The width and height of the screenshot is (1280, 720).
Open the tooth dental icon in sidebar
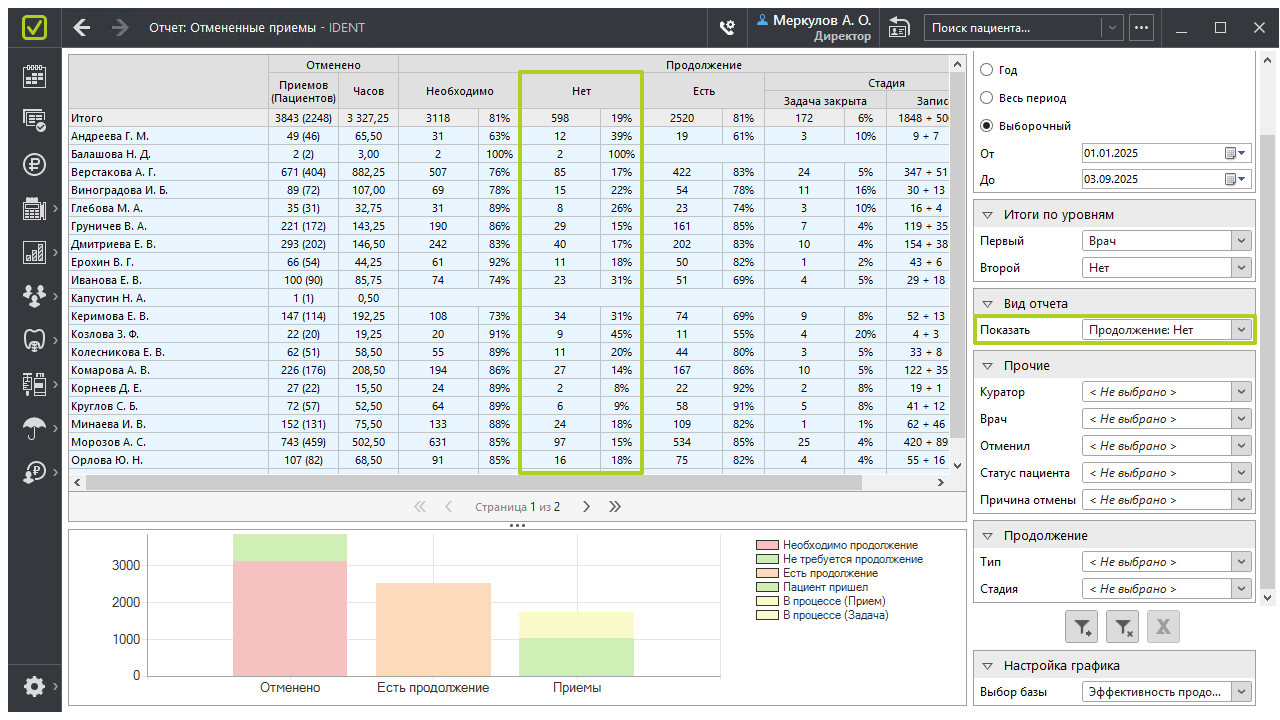pos(34,340)
